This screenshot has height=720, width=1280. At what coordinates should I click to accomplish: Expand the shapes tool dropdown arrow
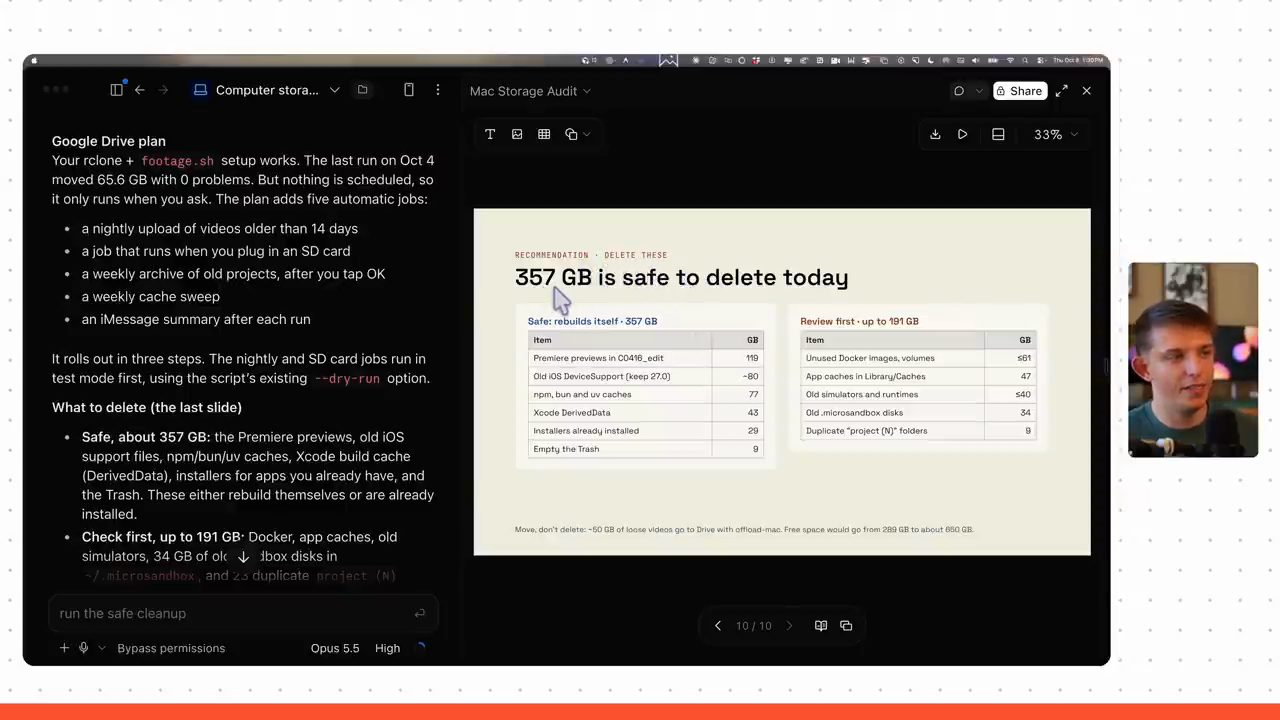click(587, 134)
